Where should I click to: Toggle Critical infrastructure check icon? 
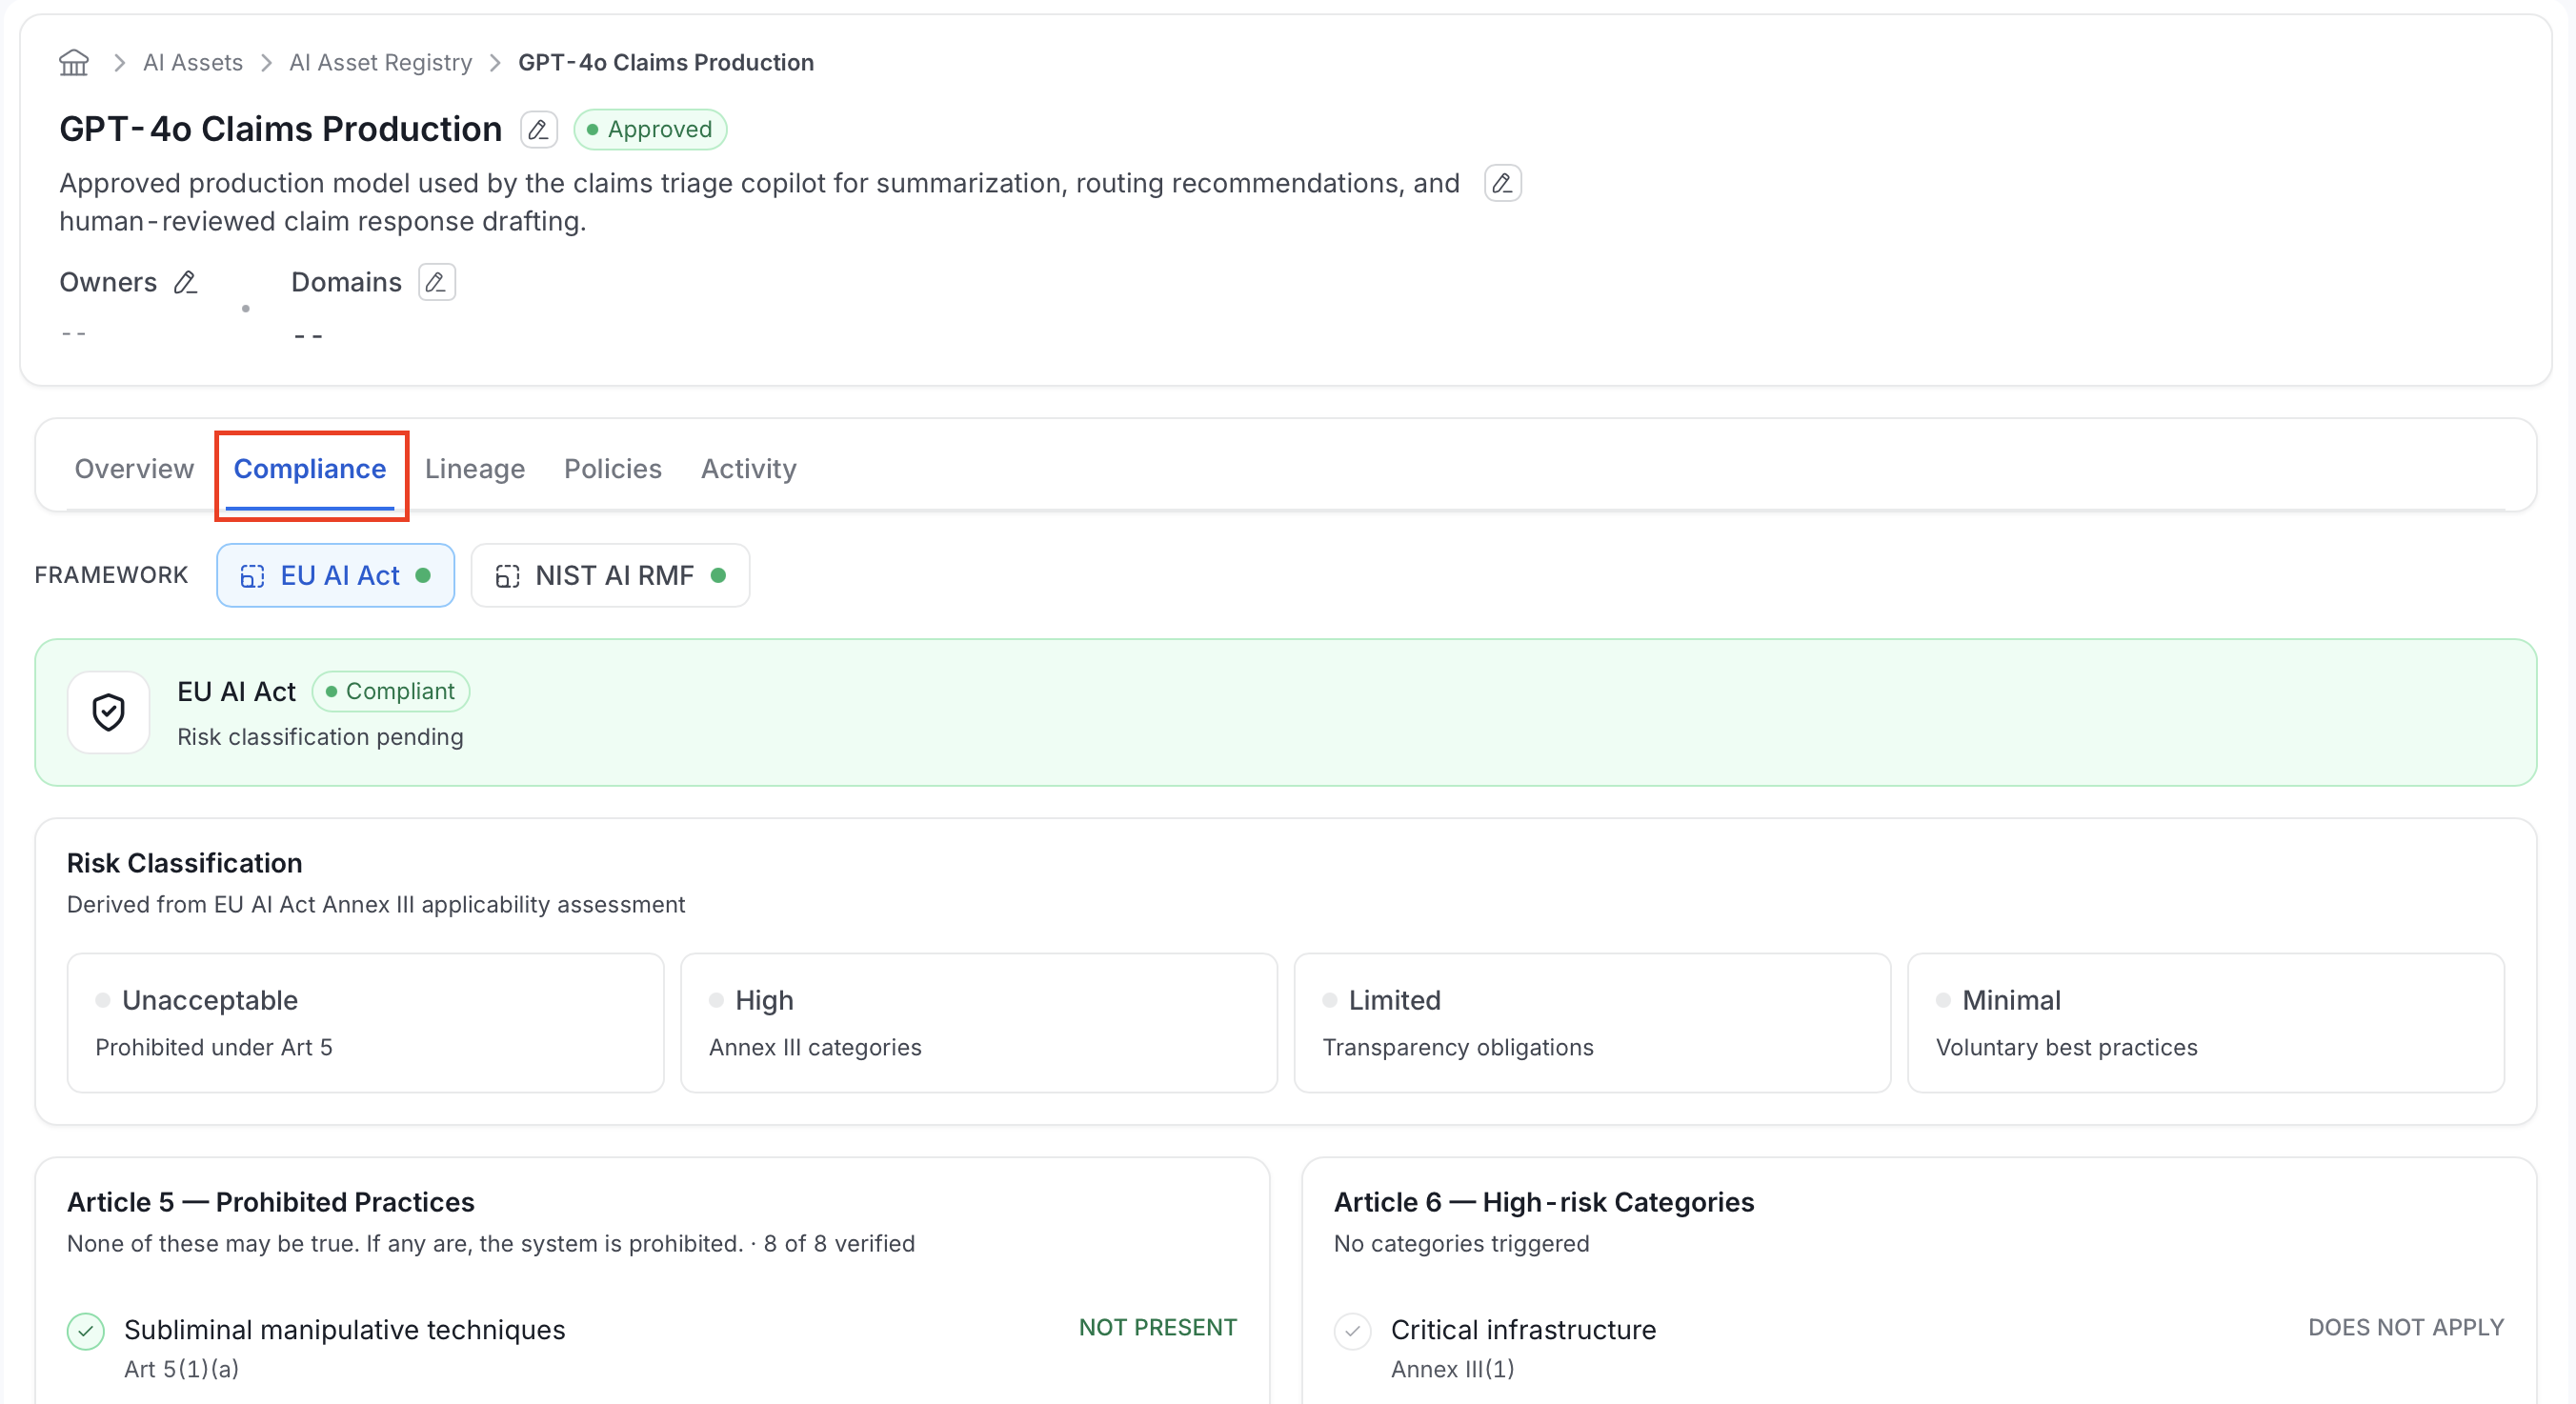pyautogui.click(x=1353, y=1332)
